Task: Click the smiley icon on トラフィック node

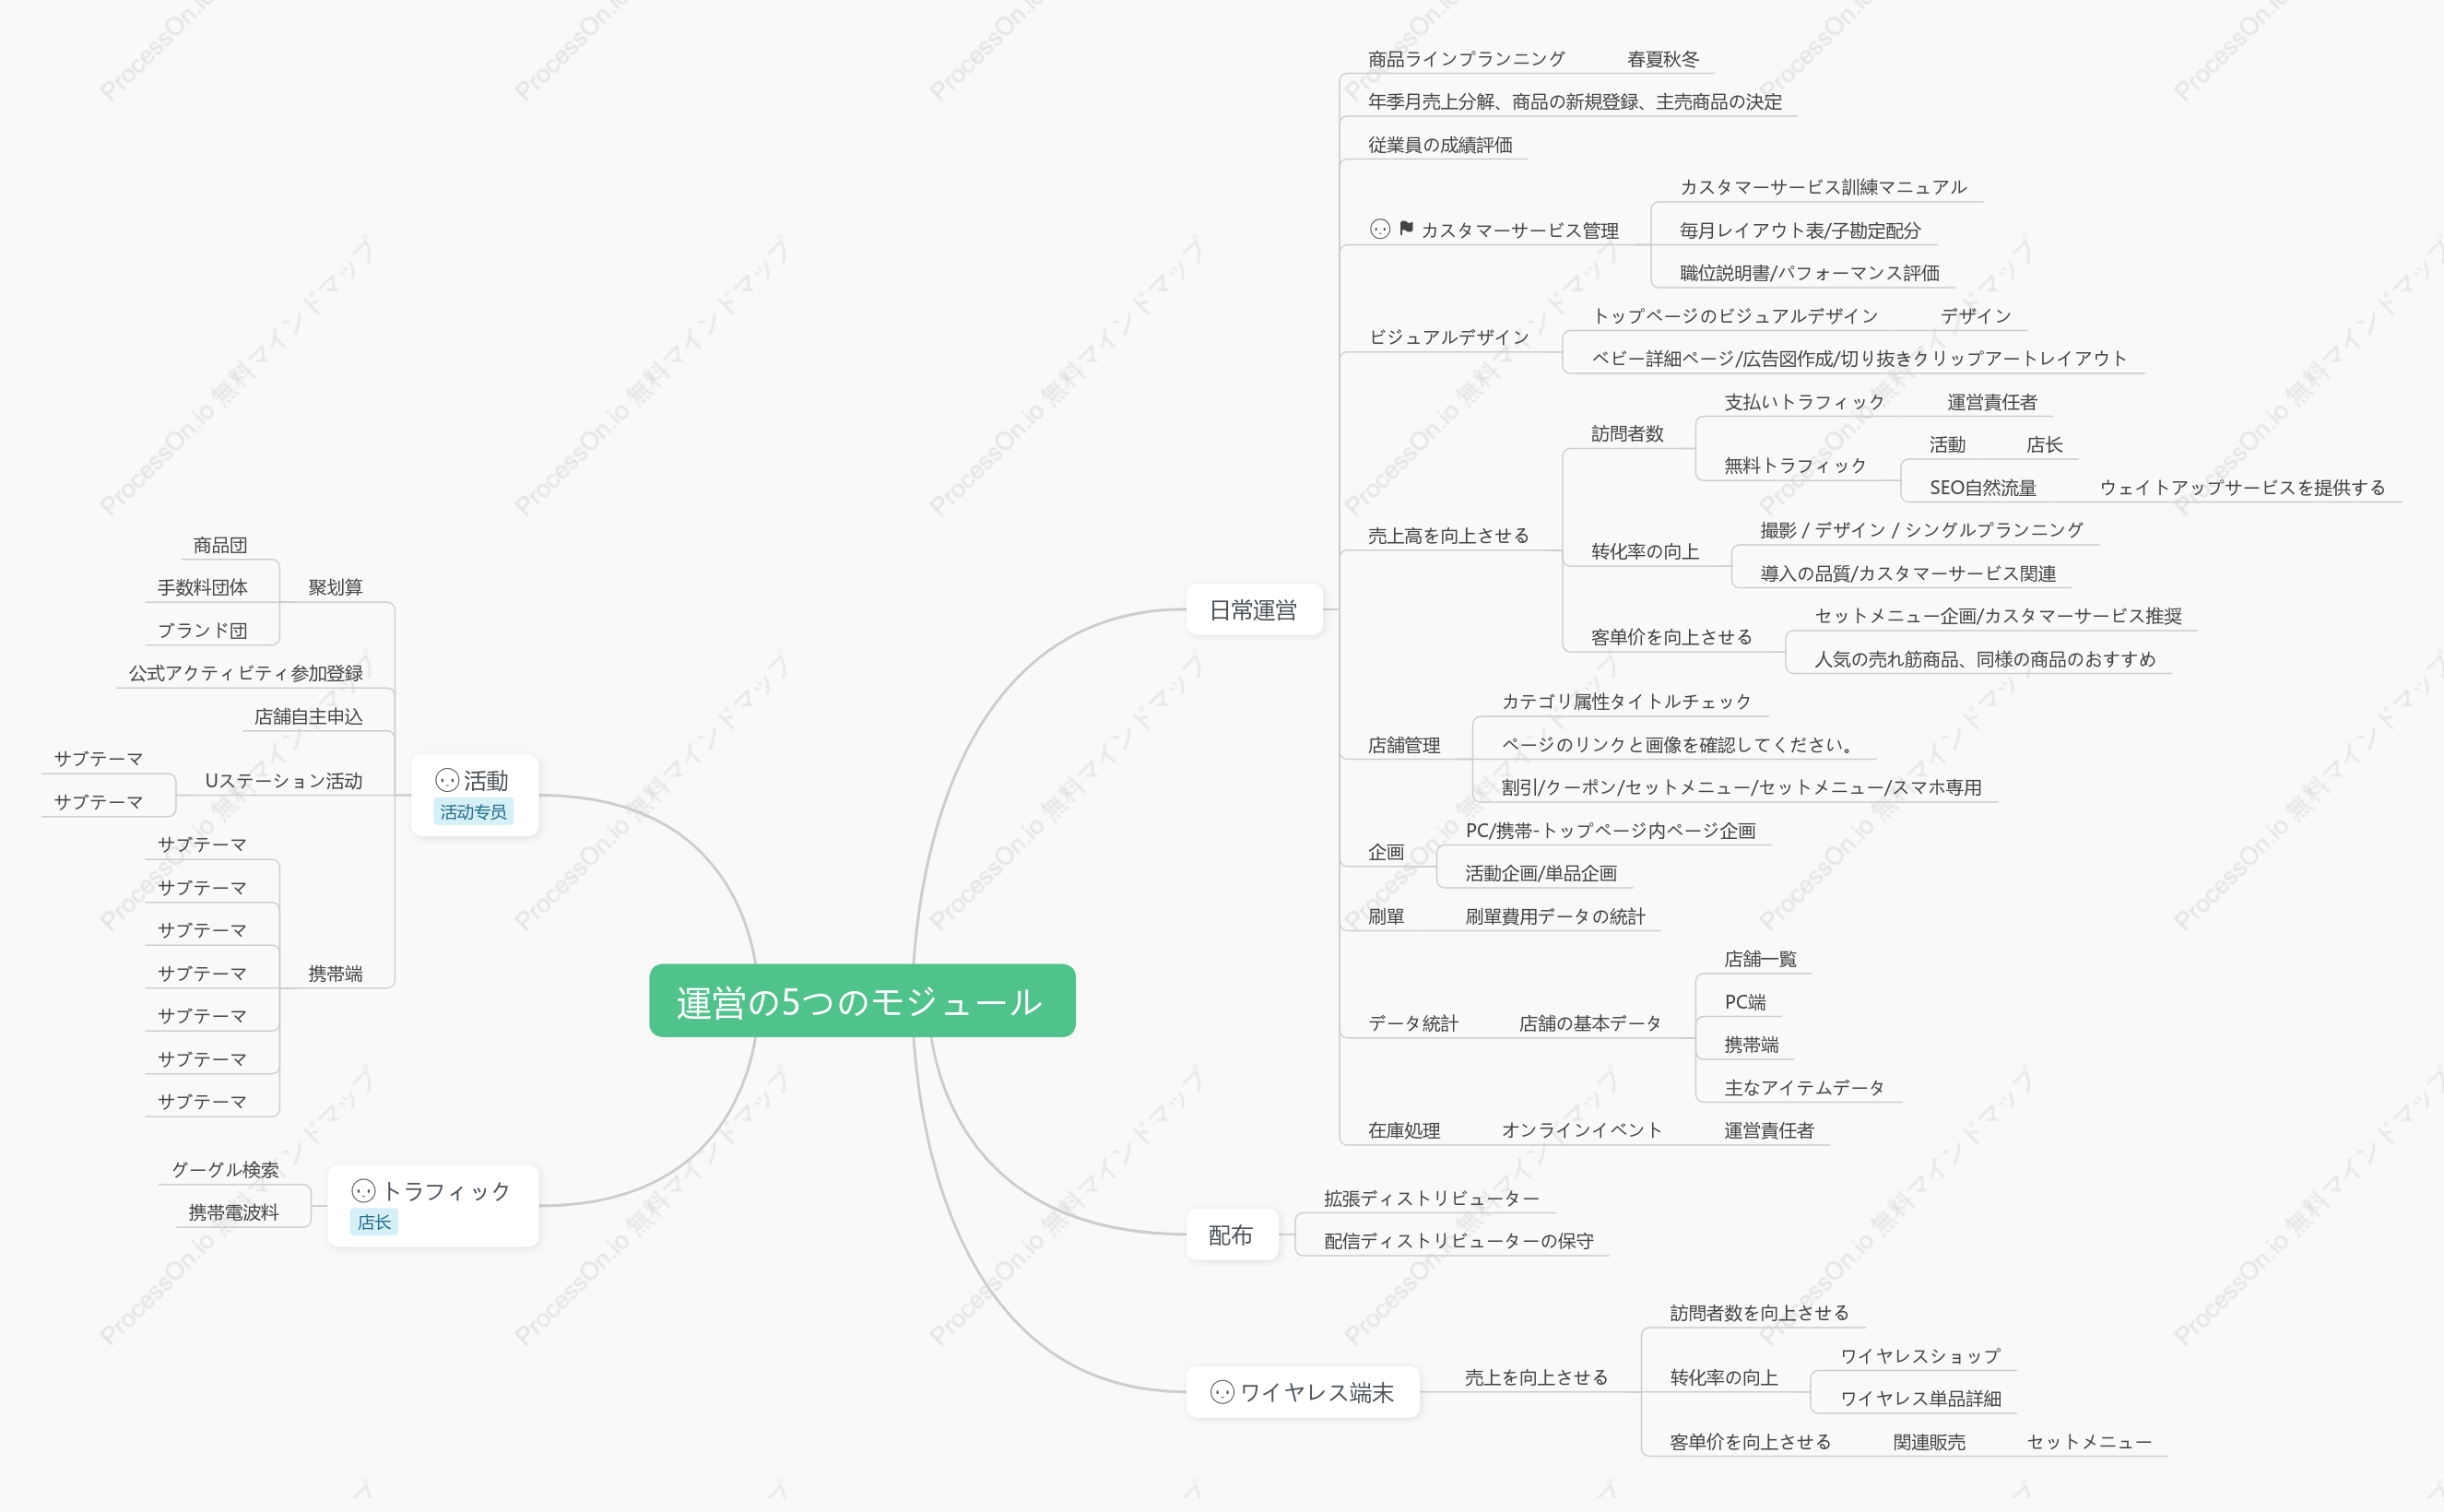Action: point(363,1190)
